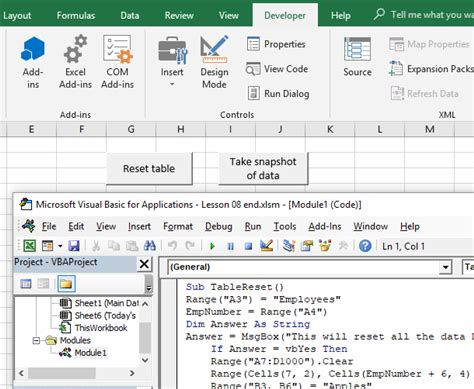The image size is (474, 389).
Task: Click Expansion Packs in XML group
Action: (x=431, y=69)
